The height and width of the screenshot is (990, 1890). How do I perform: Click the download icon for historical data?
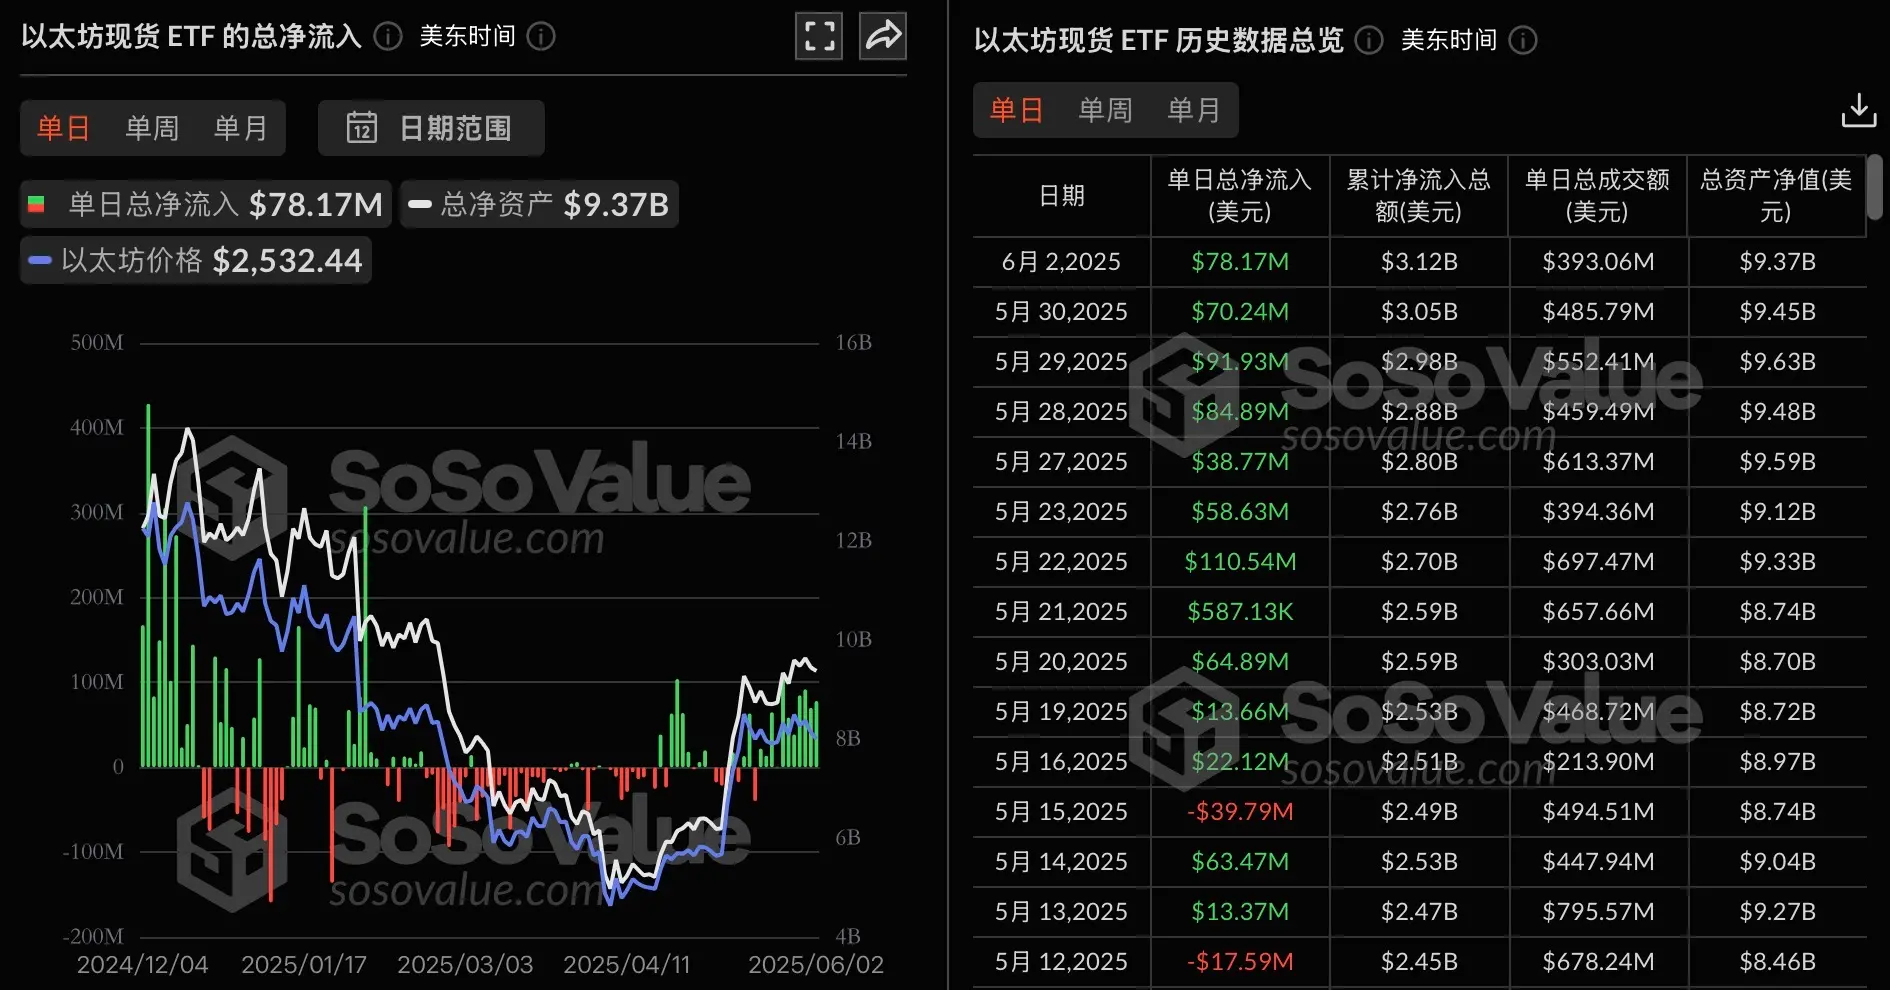point(1857,110)
